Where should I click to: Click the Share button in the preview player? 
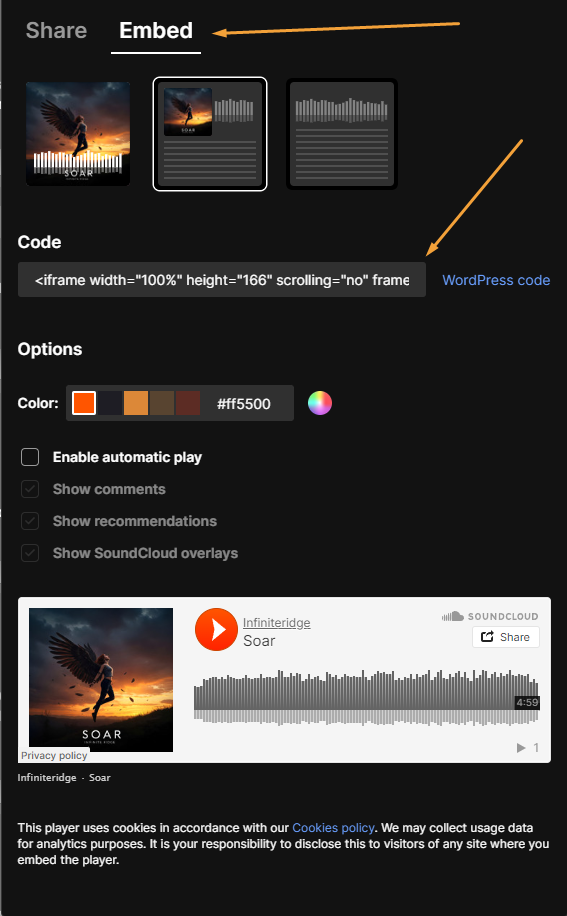(506, 637)
